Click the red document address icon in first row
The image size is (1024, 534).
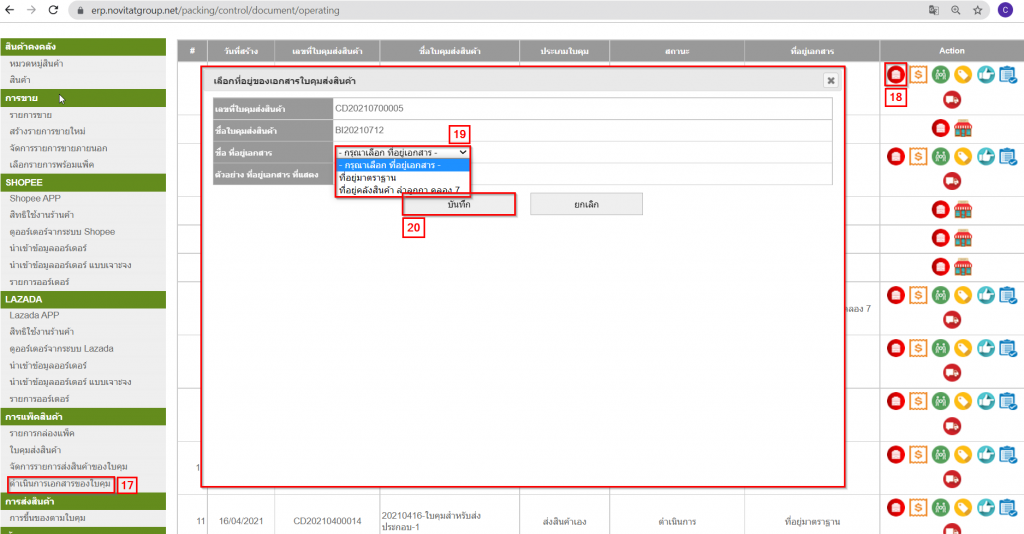(896, 74)
